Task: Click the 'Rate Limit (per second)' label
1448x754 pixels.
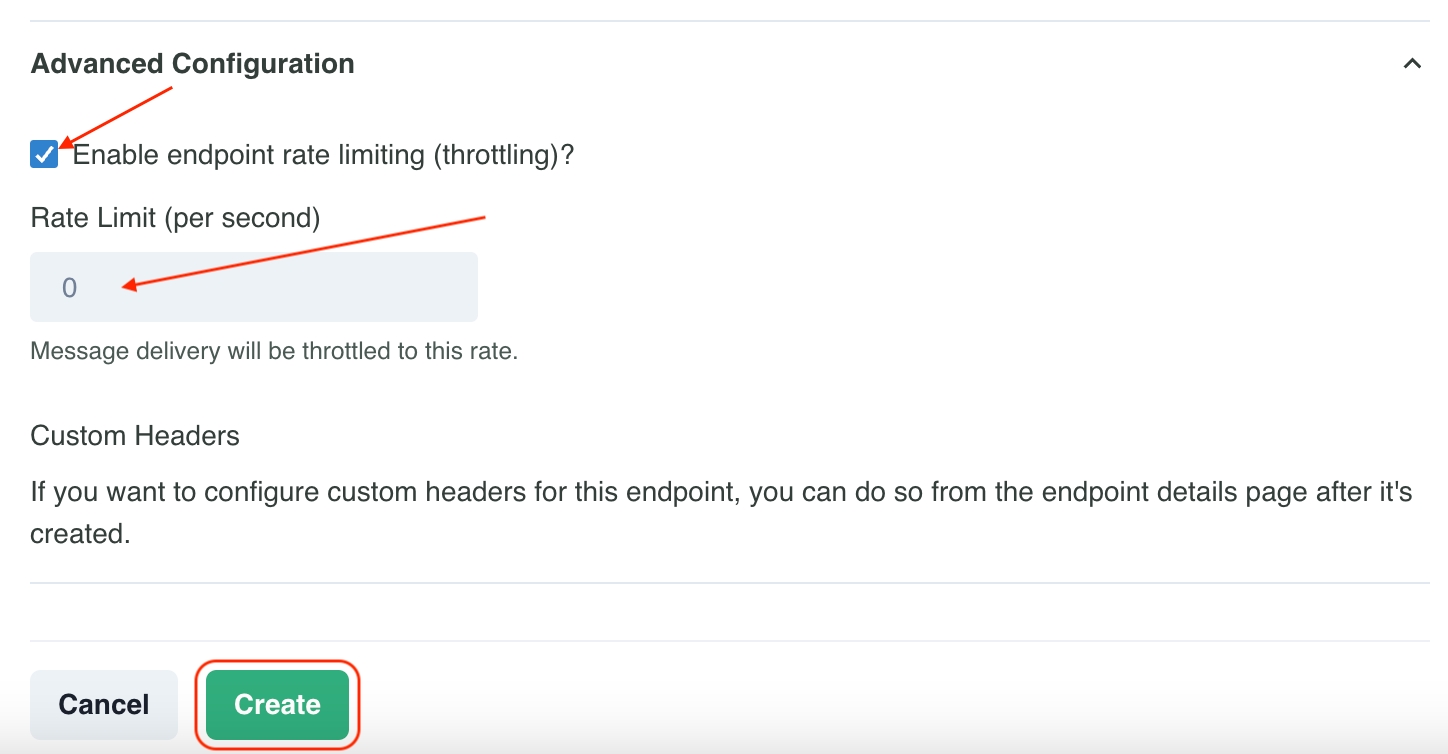Action: coord(175,217)
